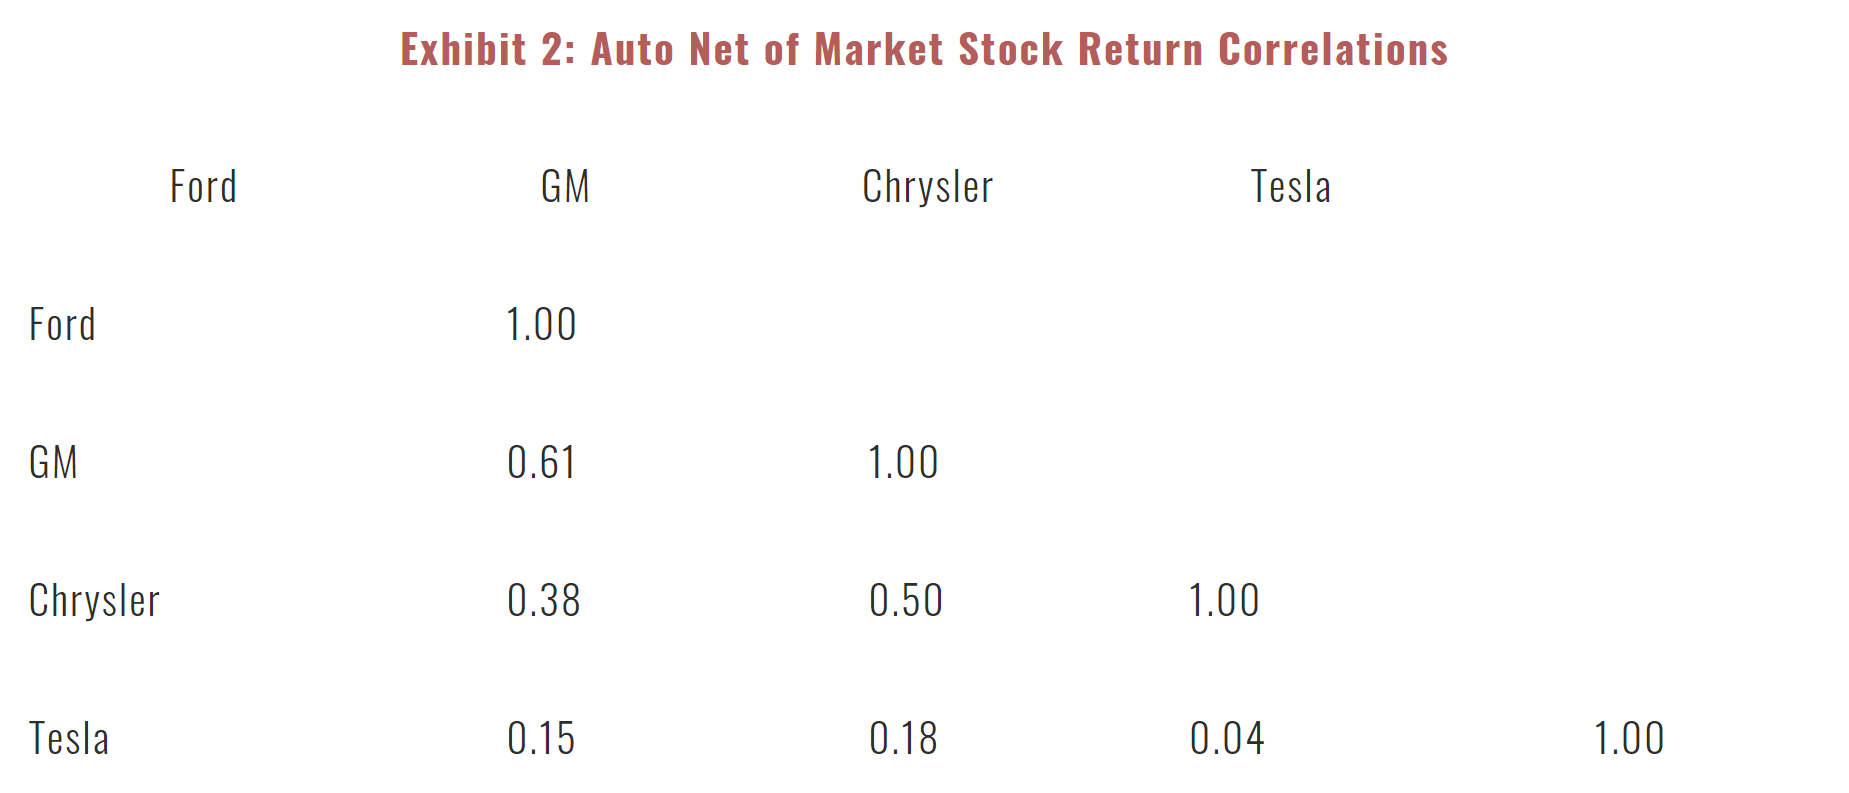
Task: Select the 1.00 value in Chrysler row
Action: pyautogui.click(x=1224, y=601)
